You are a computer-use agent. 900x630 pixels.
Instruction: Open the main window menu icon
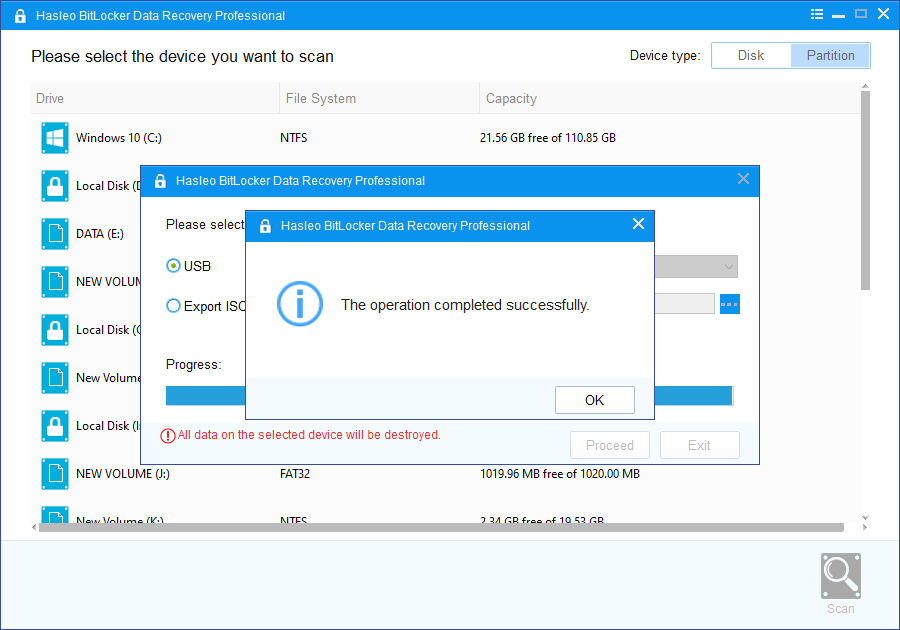click(x=816, y=14)
